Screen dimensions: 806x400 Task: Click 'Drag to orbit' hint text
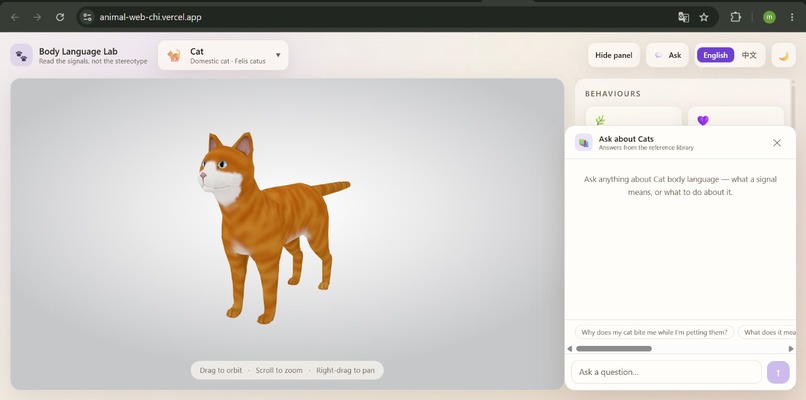point(221,370)
